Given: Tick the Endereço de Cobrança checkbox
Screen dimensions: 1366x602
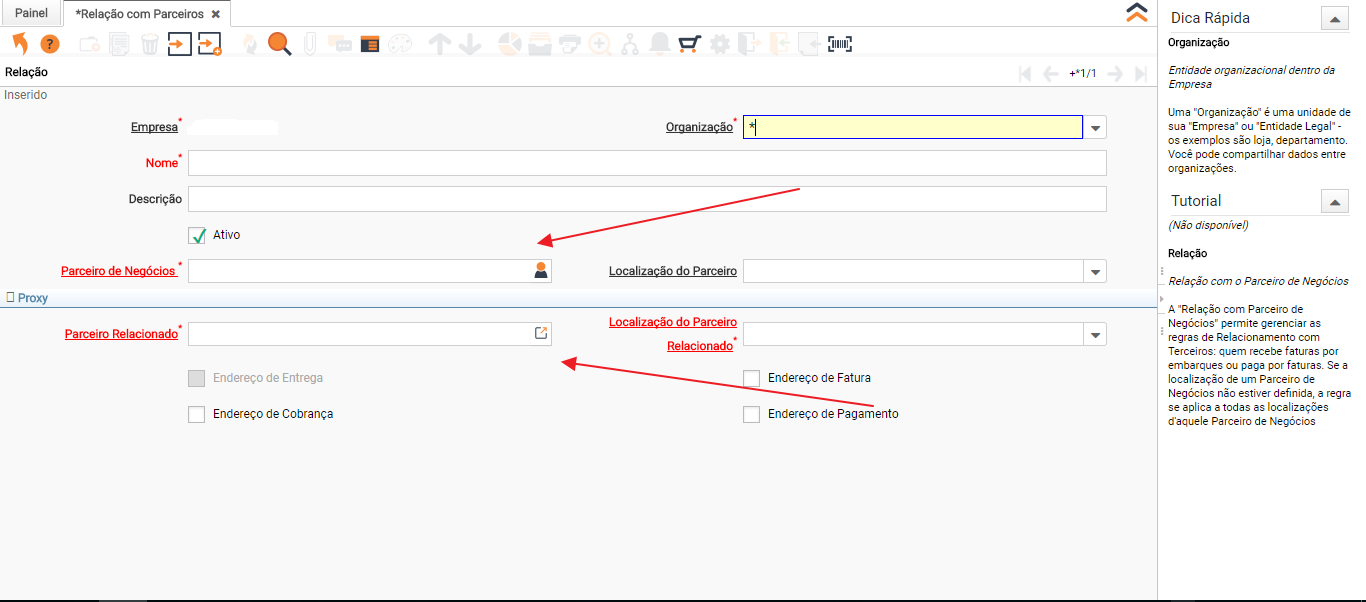Looking at the screenshot, I should pos(197,414).
